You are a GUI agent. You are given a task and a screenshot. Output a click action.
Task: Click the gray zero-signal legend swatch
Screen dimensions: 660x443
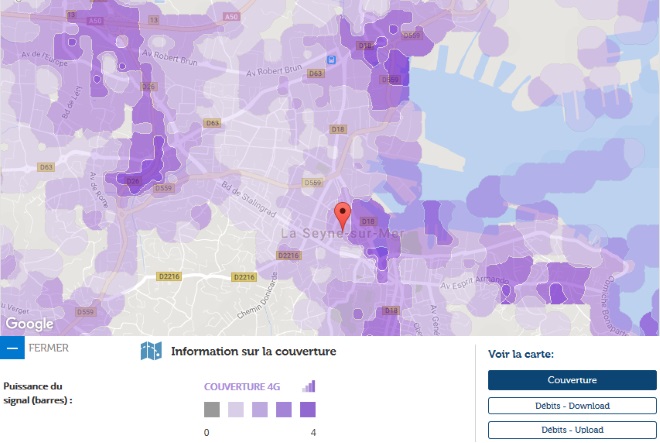212,409
